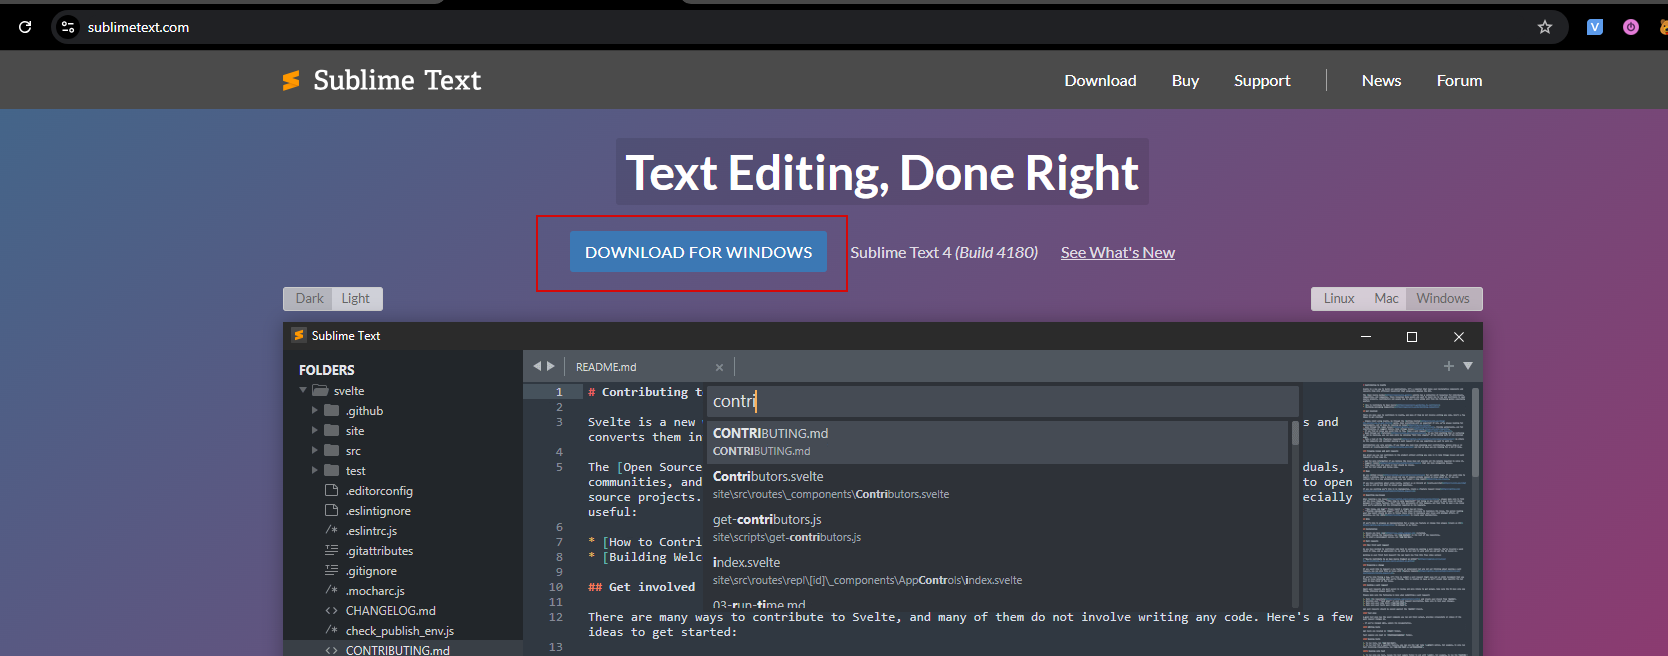Expand the .github folder
This screenshot has width=1668, height=656.
(315, 410)
